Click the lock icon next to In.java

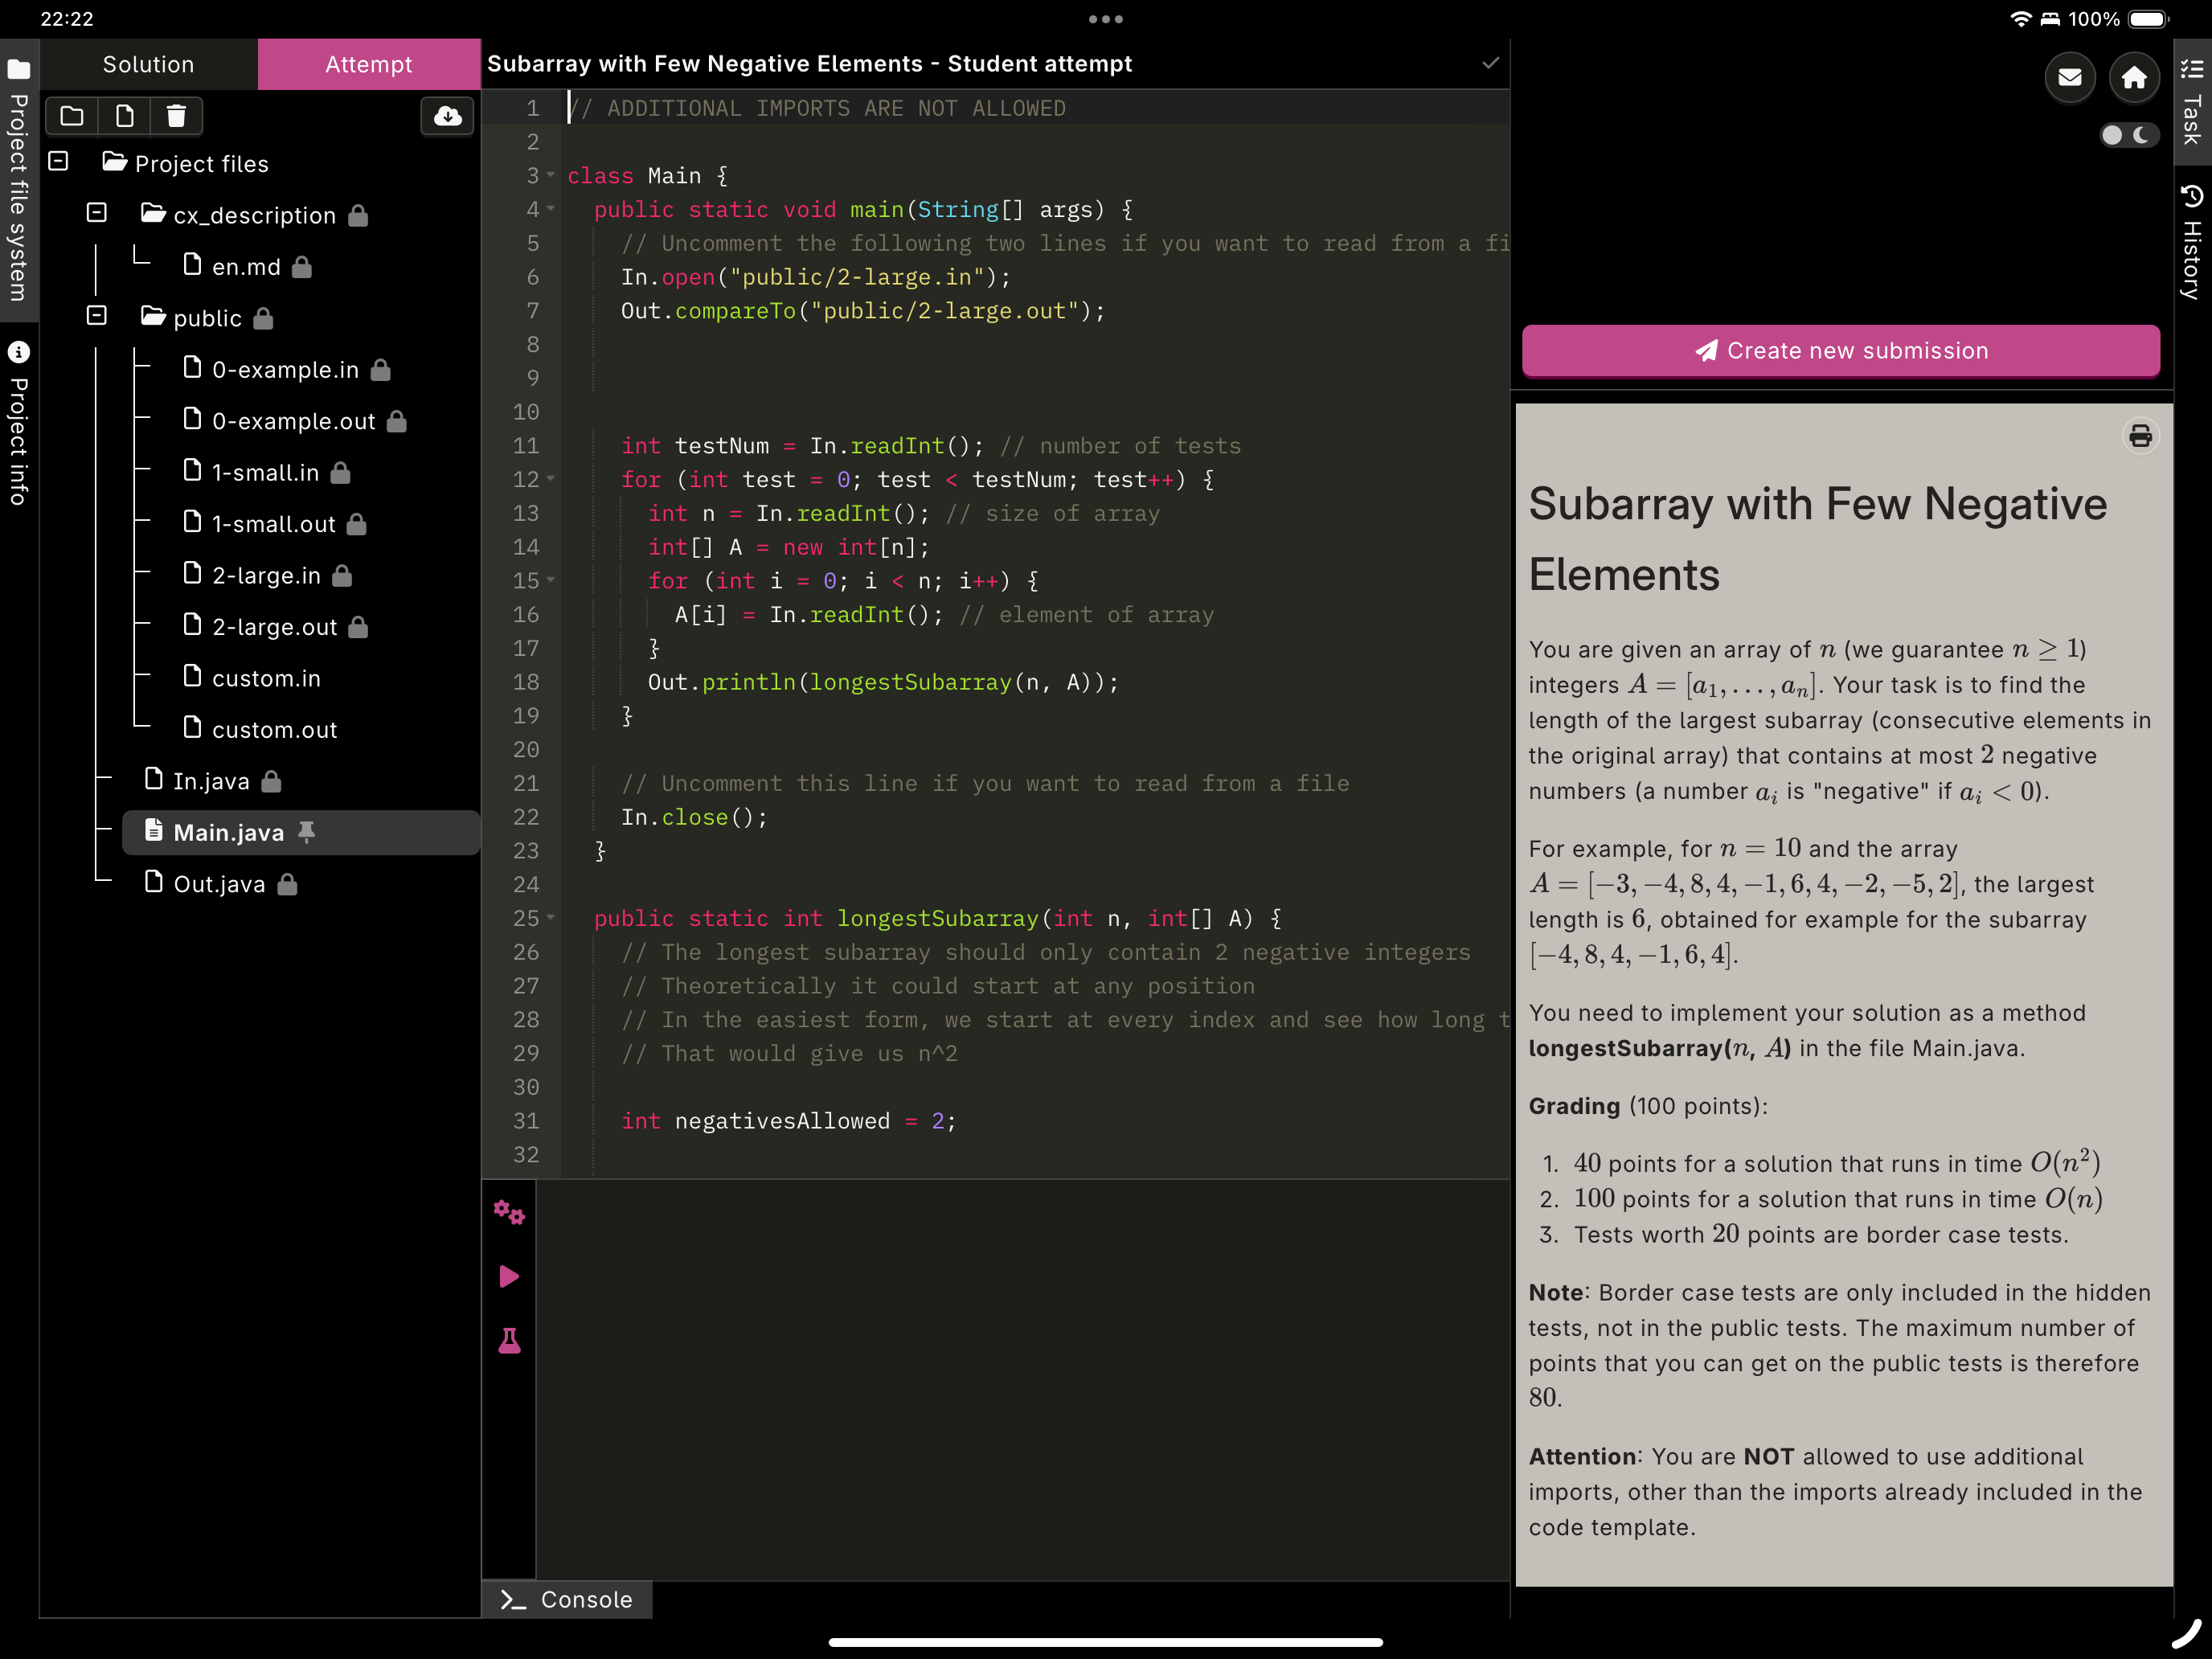pos(271,781)
